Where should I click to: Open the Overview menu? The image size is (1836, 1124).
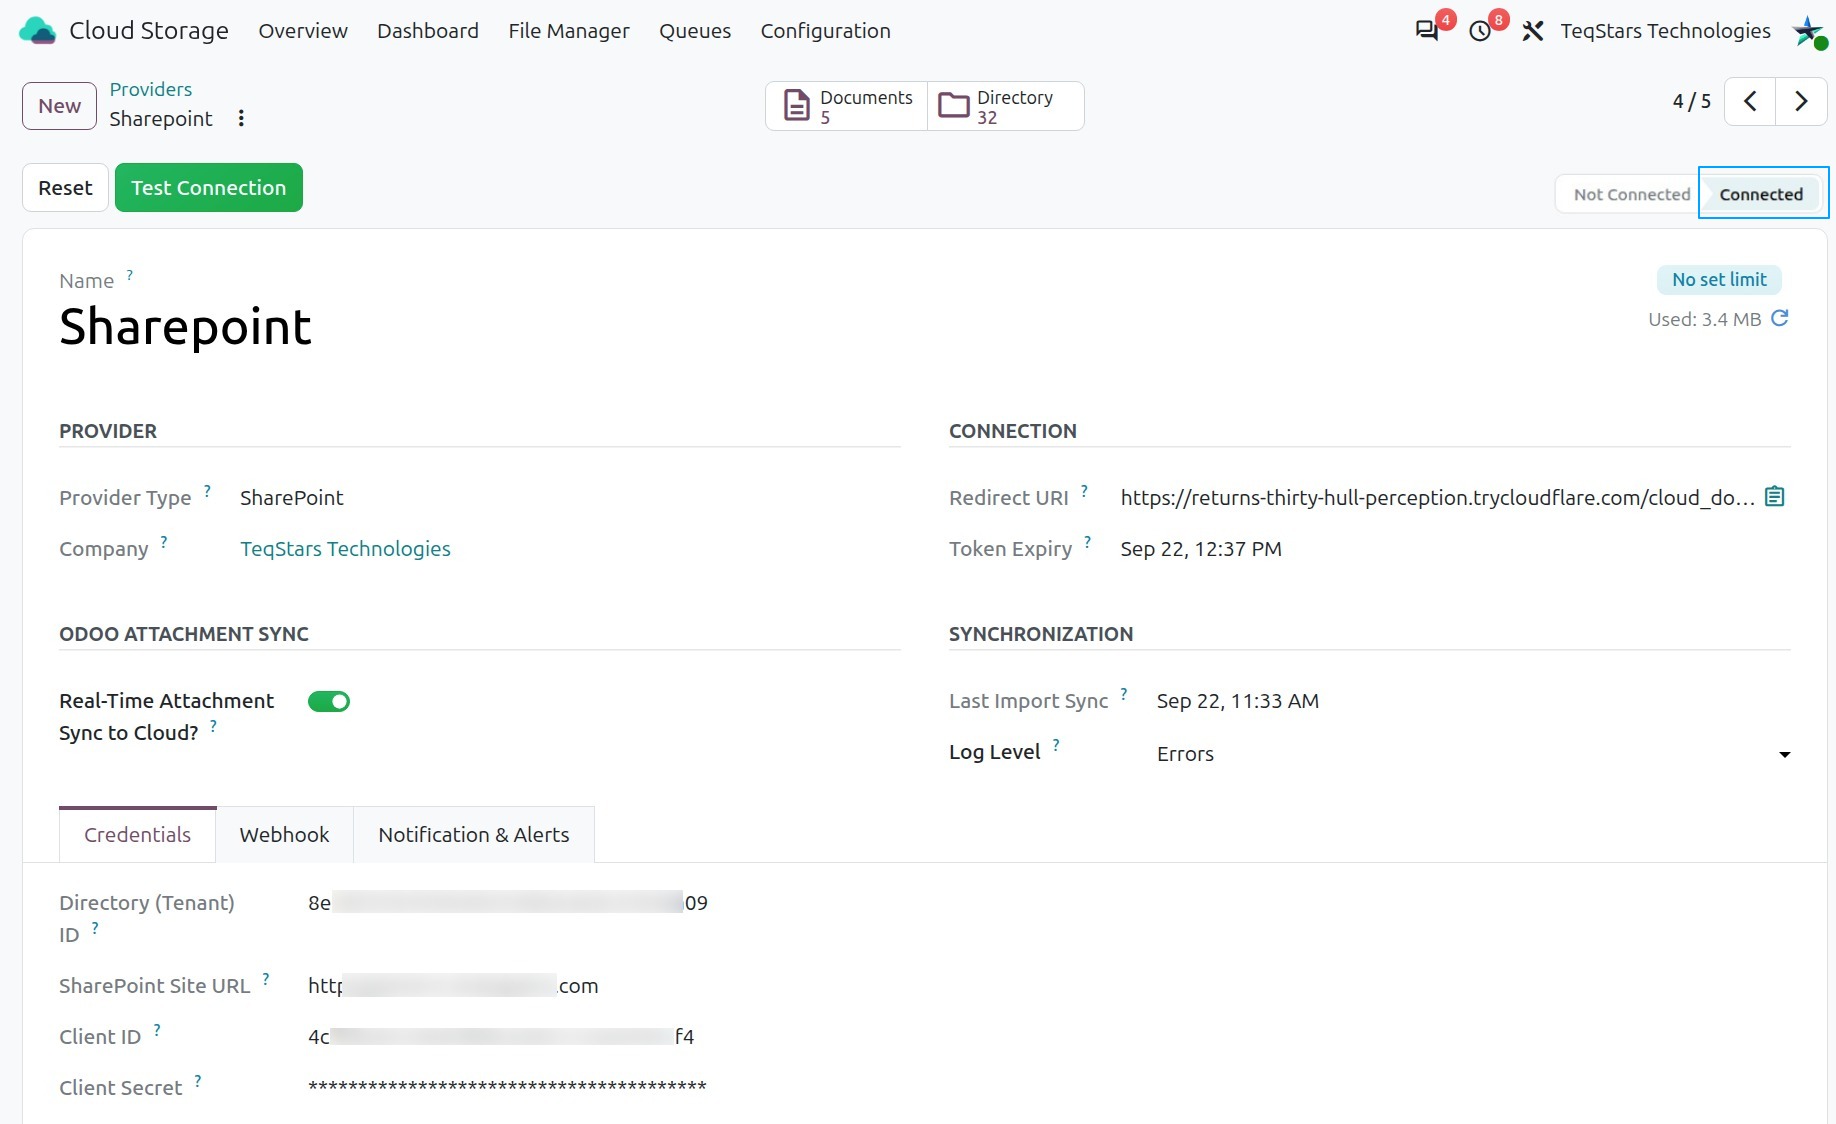(x=303, y=31)
